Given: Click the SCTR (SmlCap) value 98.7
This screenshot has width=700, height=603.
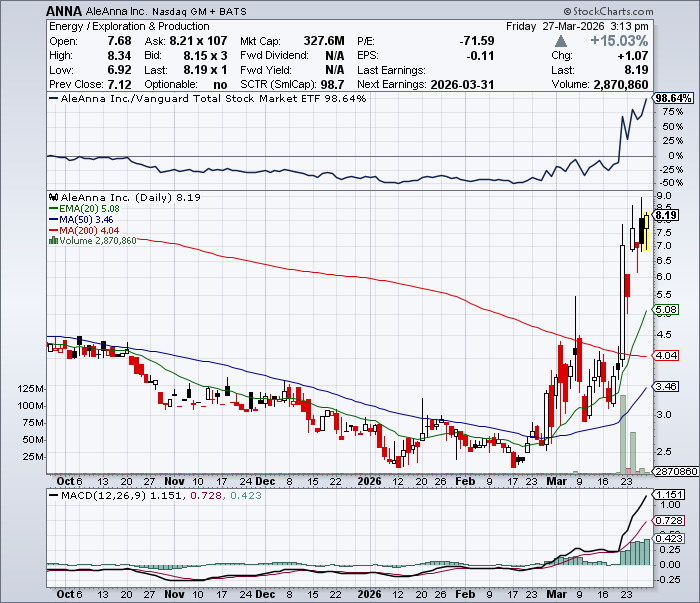Looking at the screenshot, I should click(x=333, y=84).
